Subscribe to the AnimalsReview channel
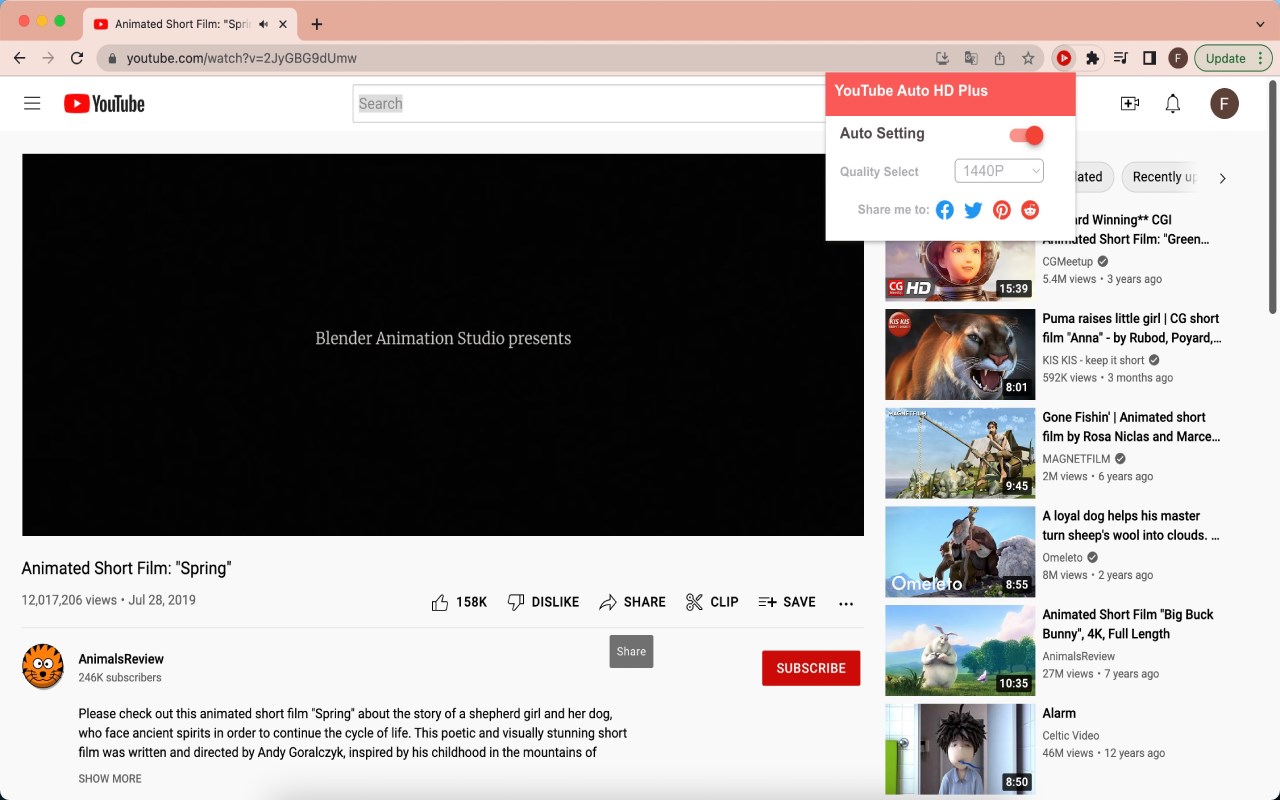1280x800 pixels. [x=811, y=668]
